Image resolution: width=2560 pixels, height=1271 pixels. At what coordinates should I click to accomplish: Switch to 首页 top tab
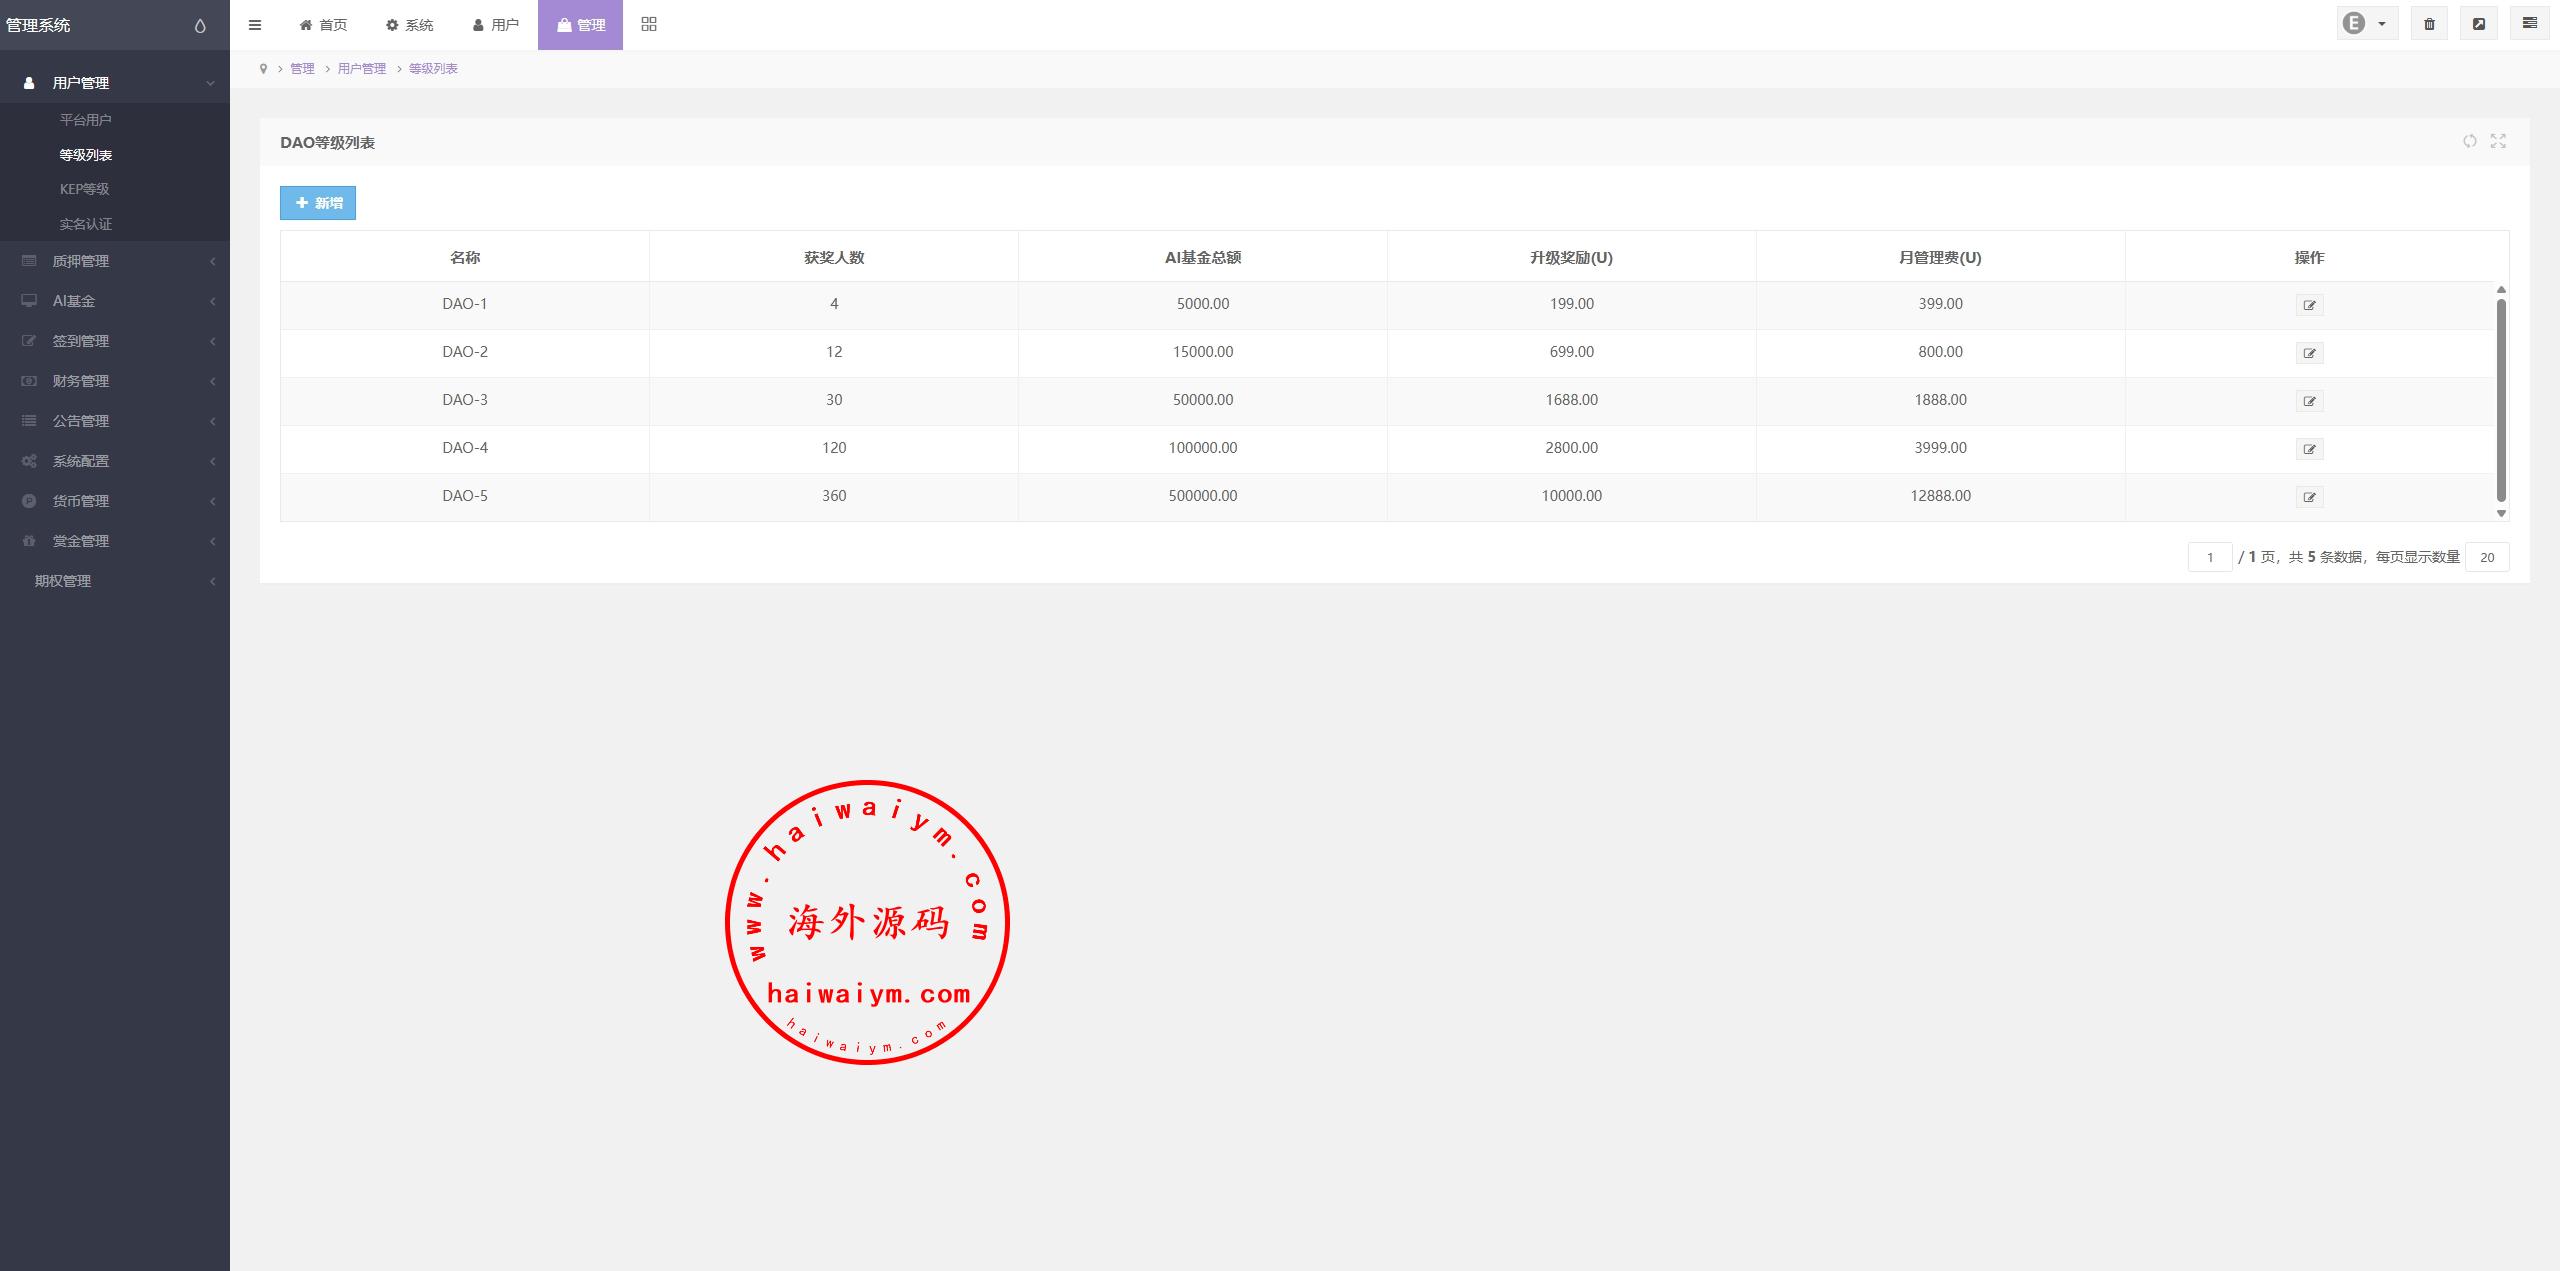pos(324,25)
